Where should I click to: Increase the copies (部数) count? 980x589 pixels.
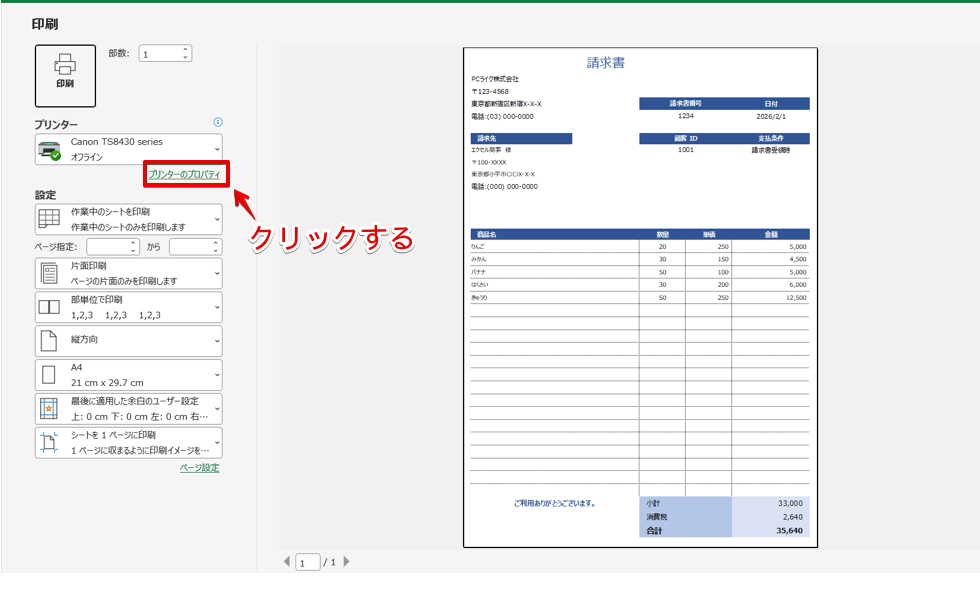click(185, 50)
